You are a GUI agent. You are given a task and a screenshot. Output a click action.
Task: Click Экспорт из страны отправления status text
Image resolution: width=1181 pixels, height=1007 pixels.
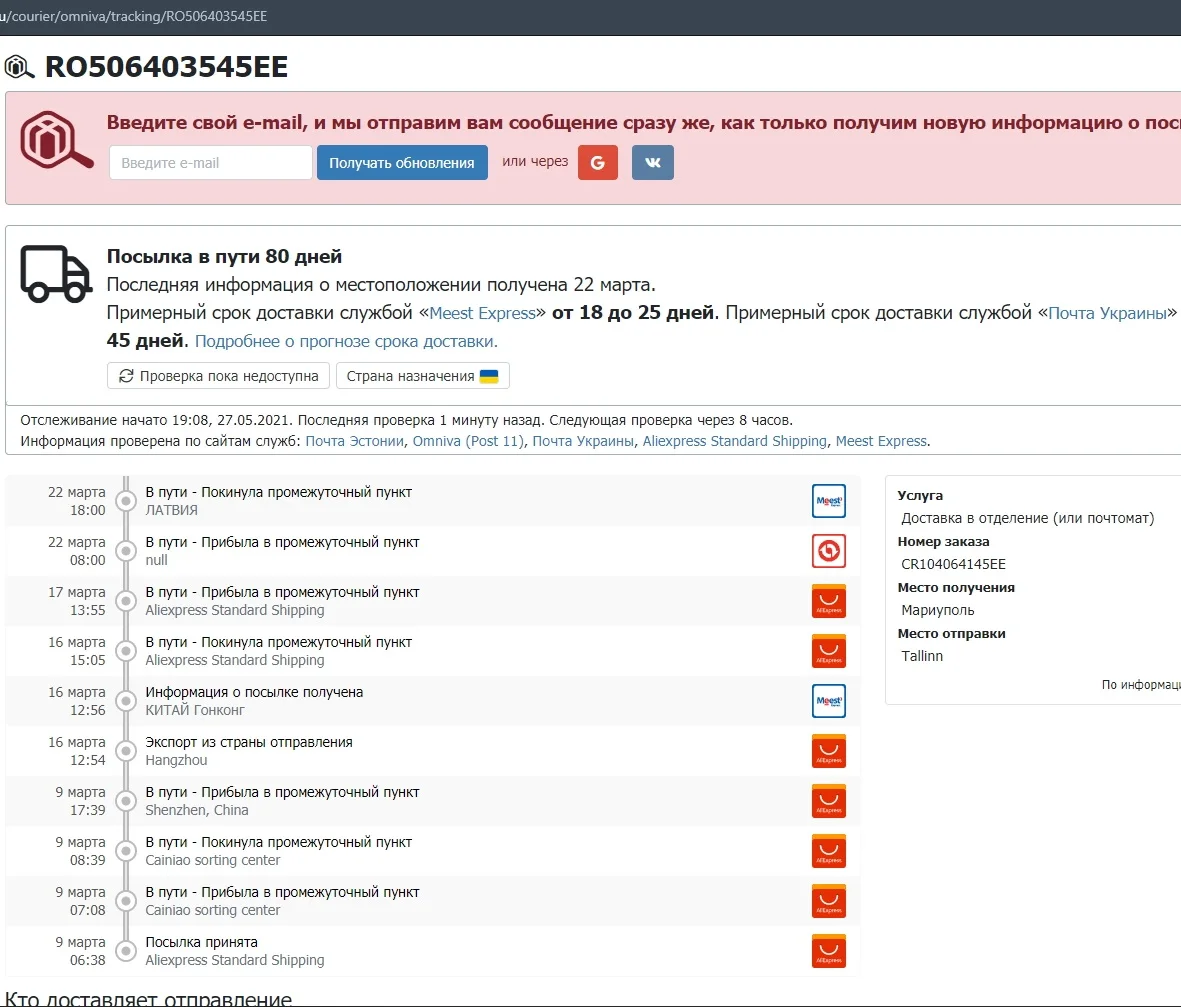[x=249, y=743]
